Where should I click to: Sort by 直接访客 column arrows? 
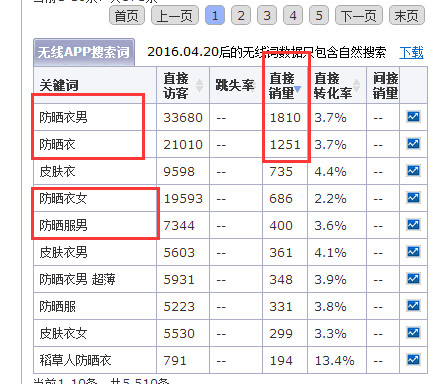tap(199, 85)
